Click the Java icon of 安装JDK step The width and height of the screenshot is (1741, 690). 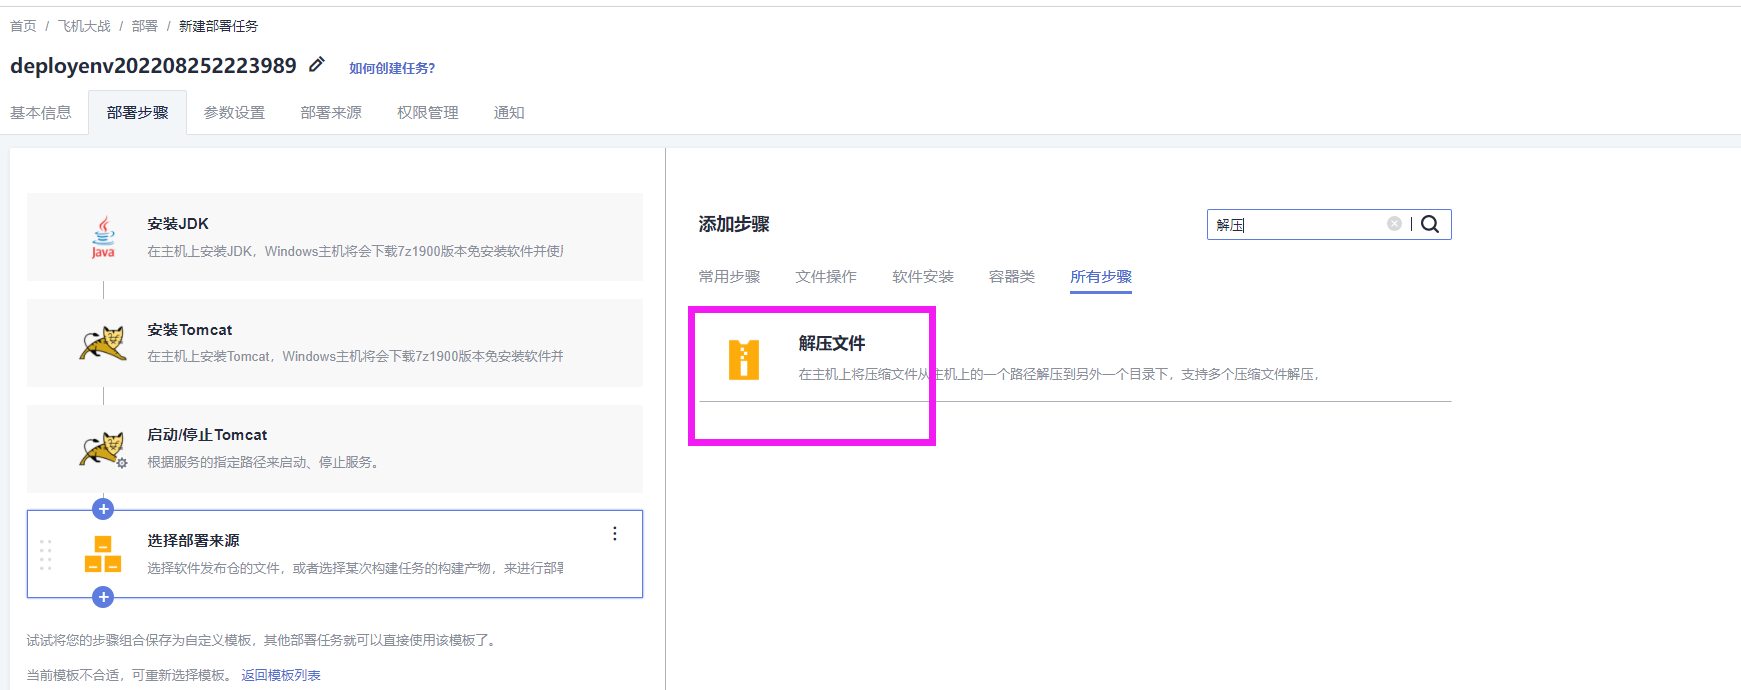point(103,237)
